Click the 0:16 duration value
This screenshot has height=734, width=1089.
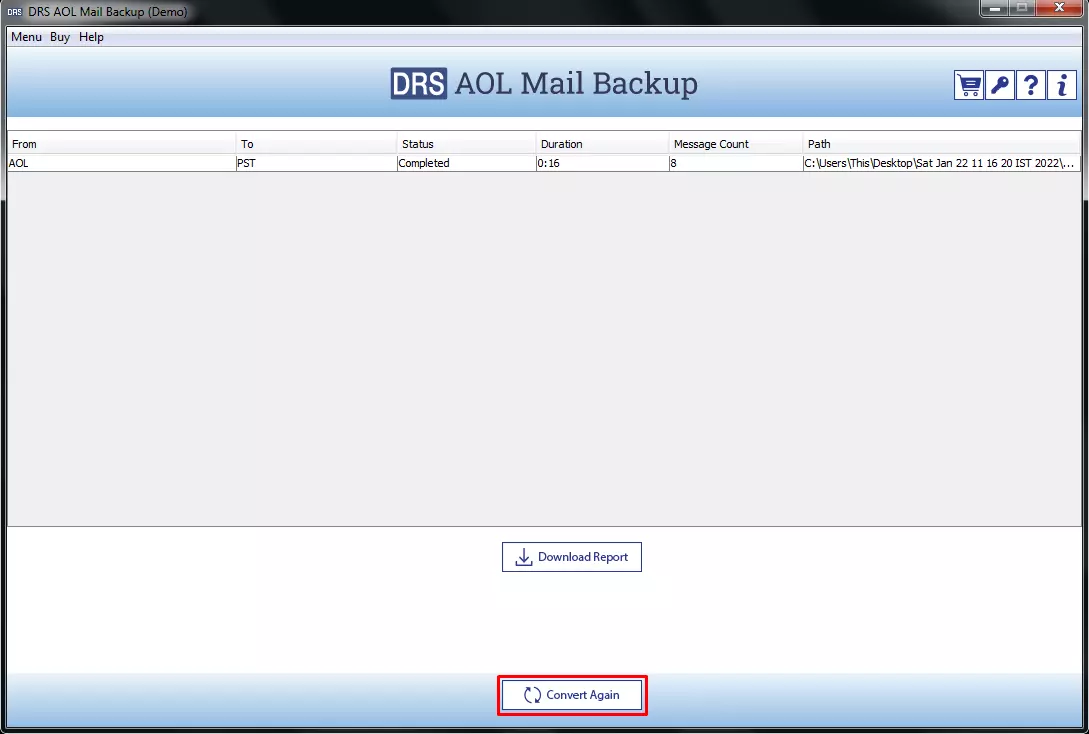(603, 163)
